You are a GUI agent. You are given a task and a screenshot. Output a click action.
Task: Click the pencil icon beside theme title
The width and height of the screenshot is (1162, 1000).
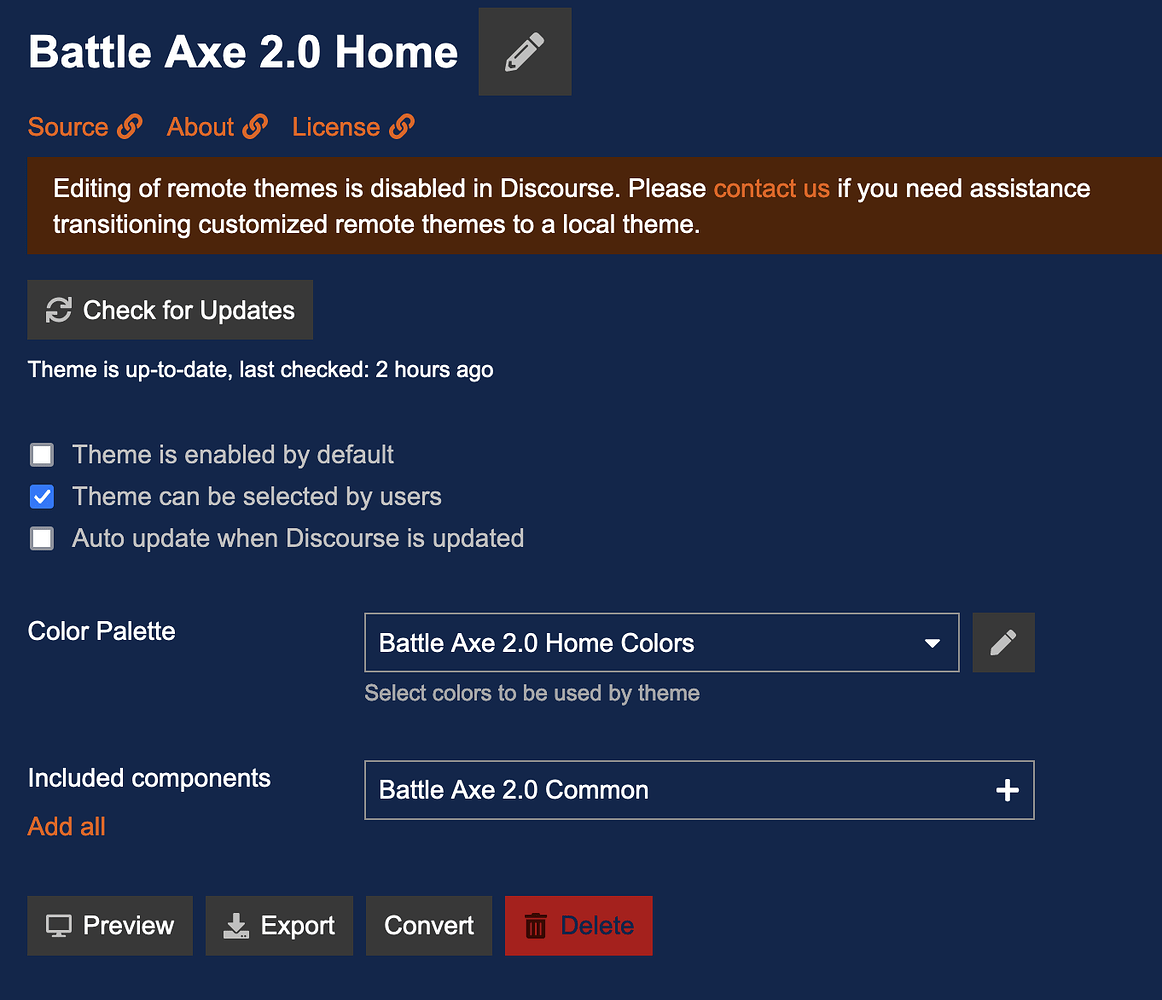525,52
